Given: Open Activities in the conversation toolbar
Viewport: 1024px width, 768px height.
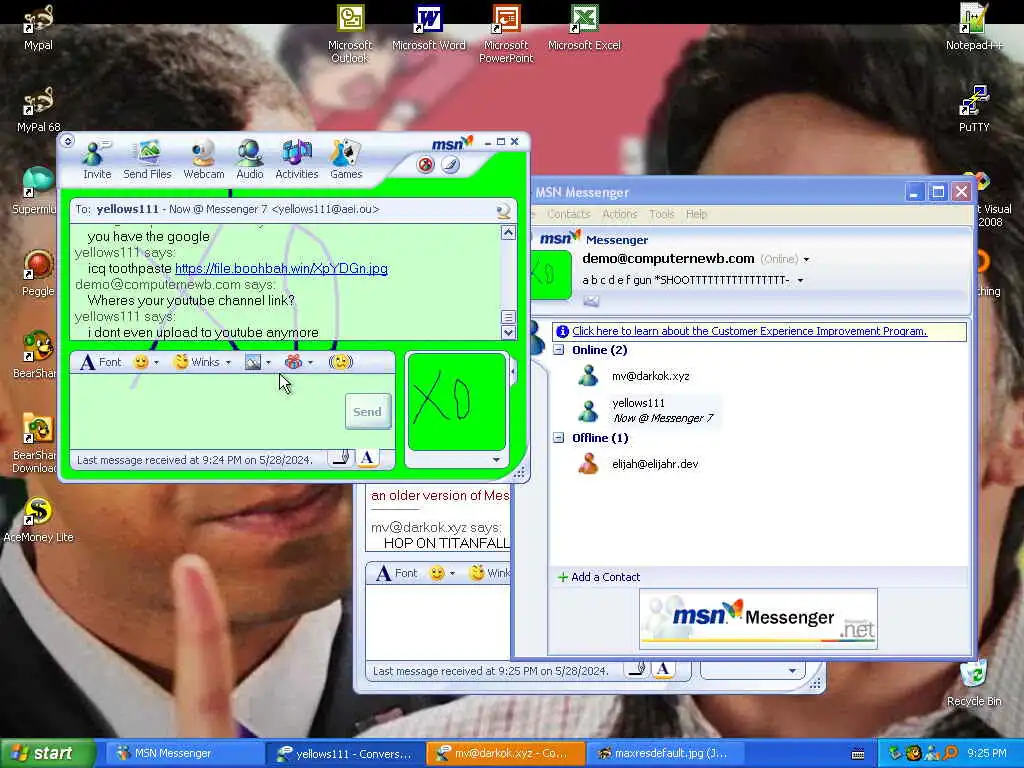Looking at the screenshot, I should coord(296,159).
